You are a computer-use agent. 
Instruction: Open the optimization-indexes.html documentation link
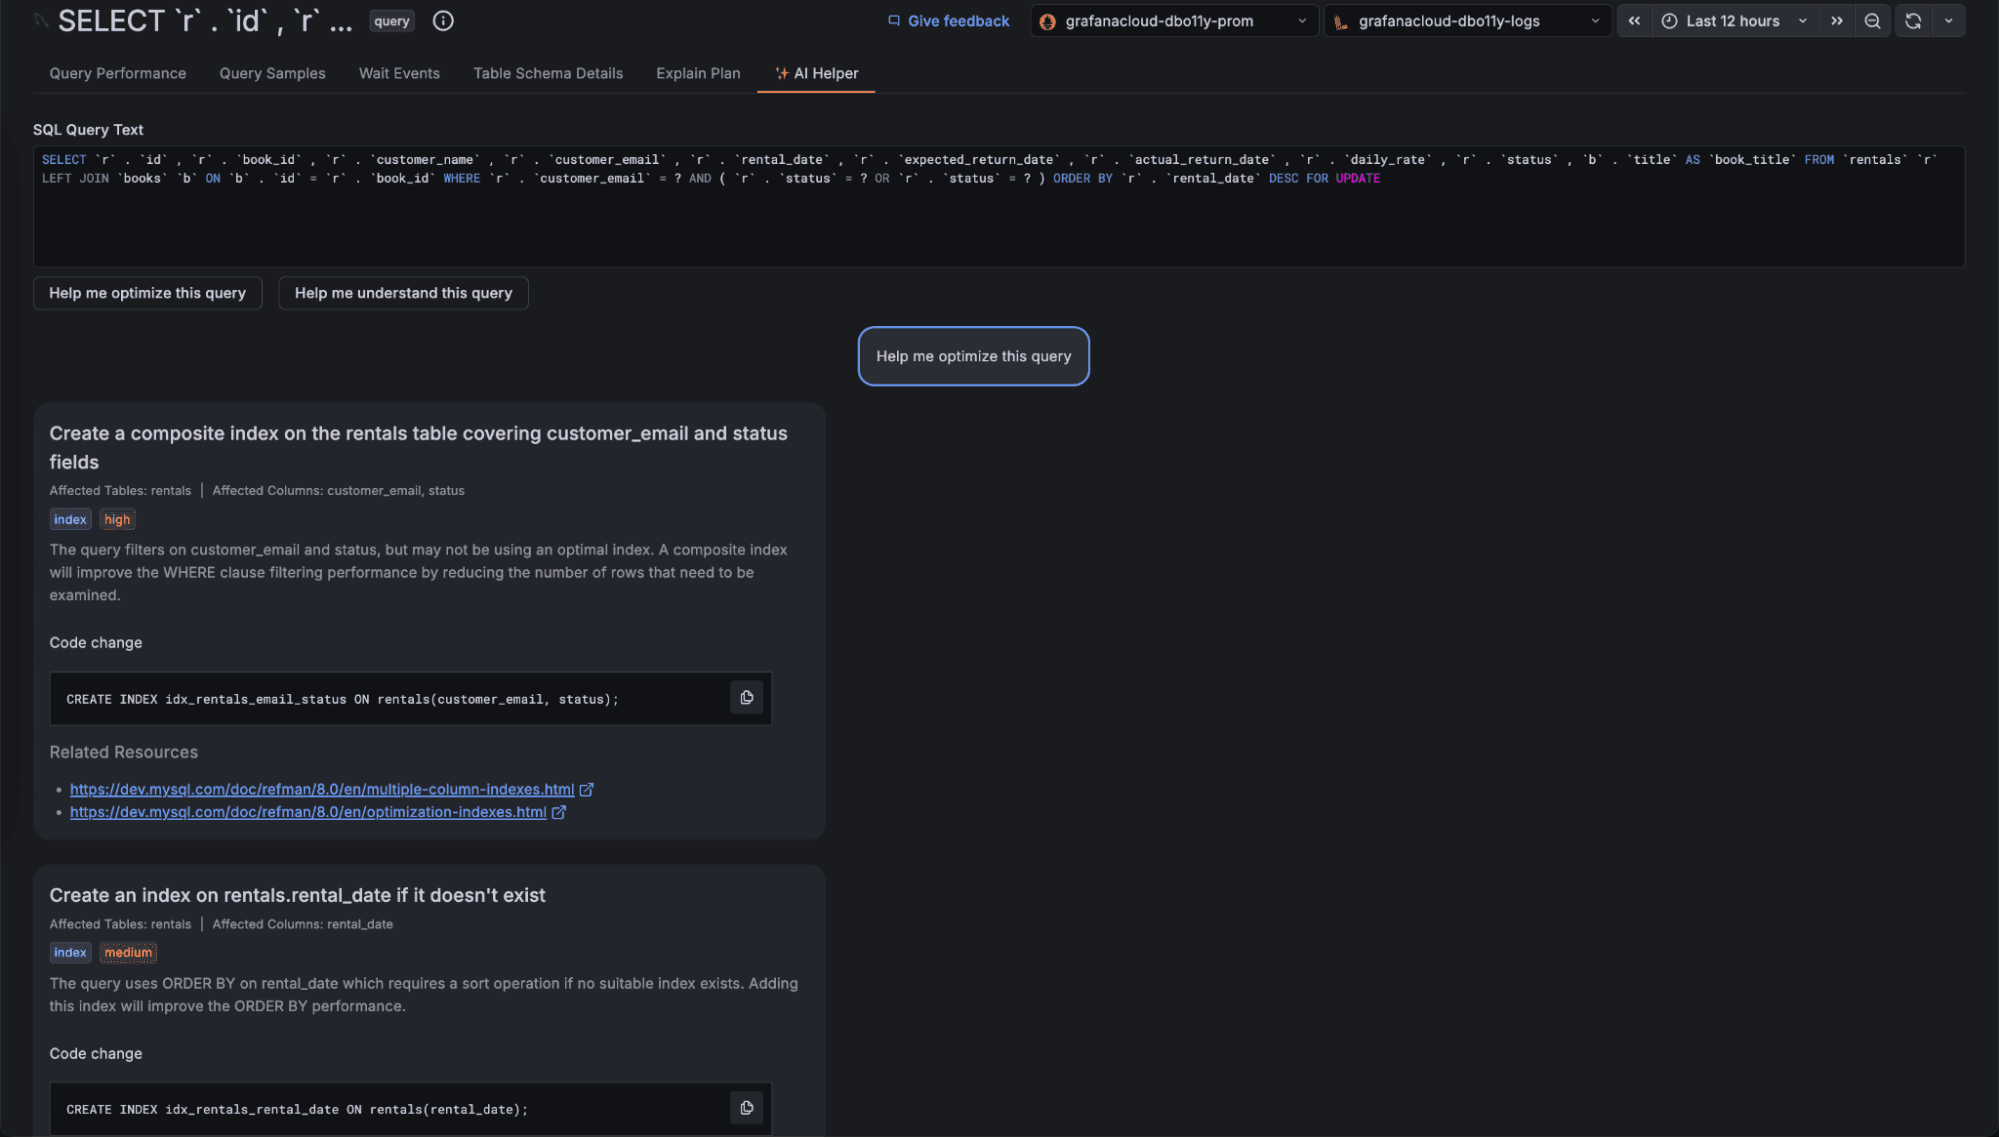[304, 811]
